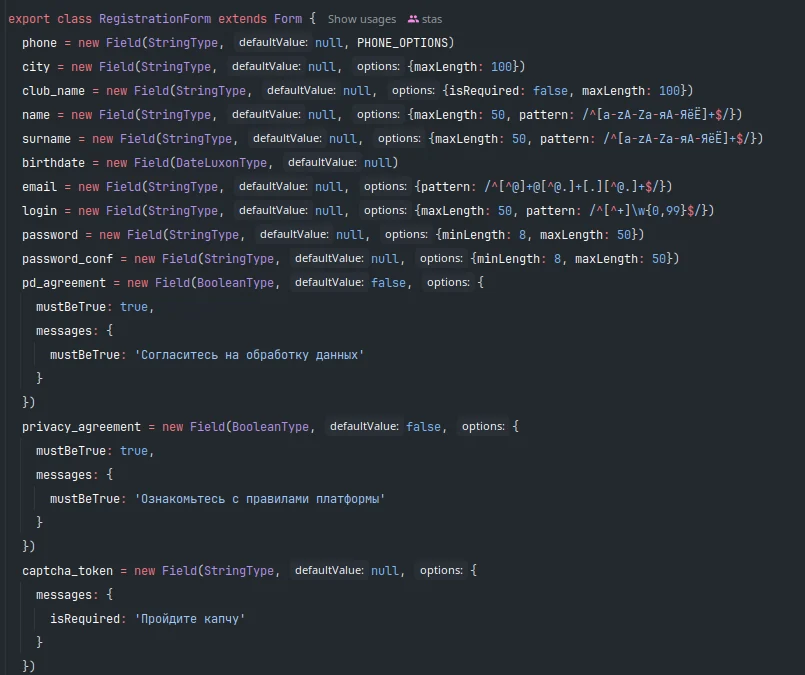Click the string 'Пройдите капчу'
The image size is (805, 675).
point(190,619)
